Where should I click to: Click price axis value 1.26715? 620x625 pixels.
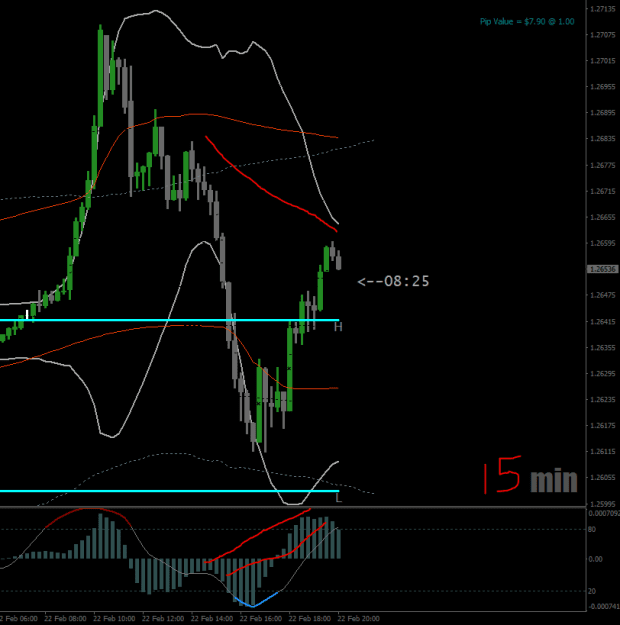tap(603, 191)
